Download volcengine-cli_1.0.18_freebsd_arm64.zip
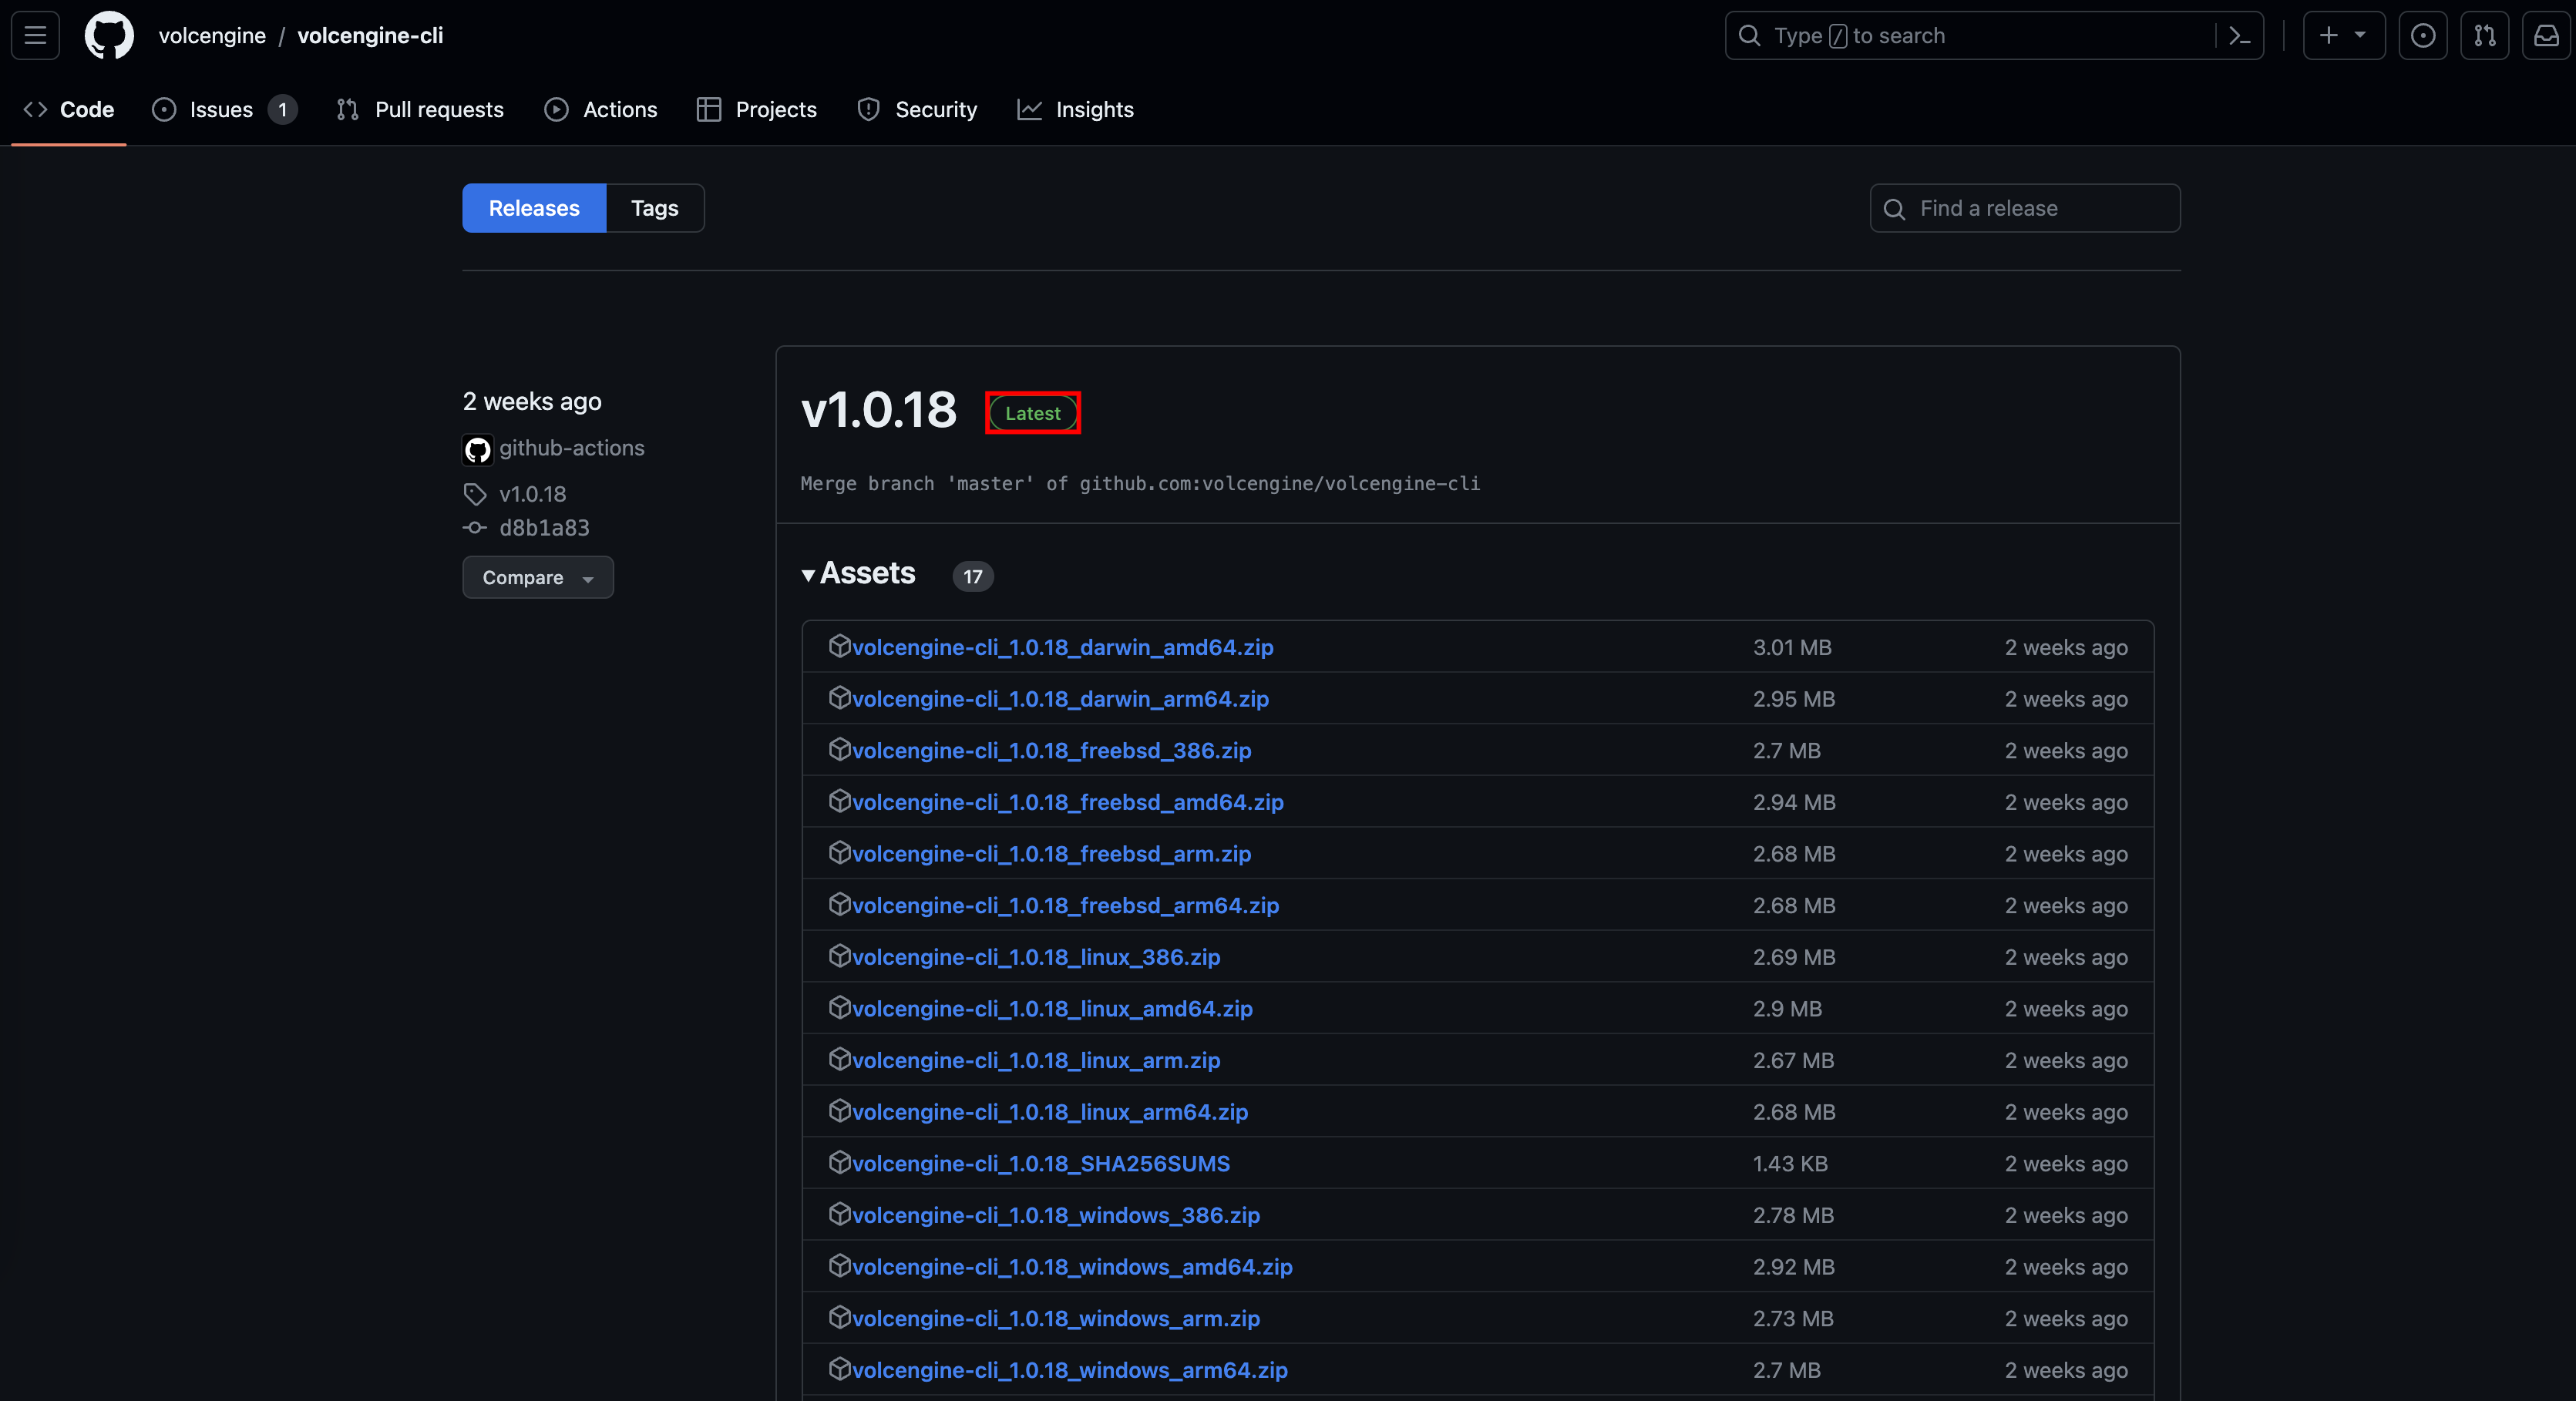The width and height of the screenshot is (2576, 1401). [1065, 906]
